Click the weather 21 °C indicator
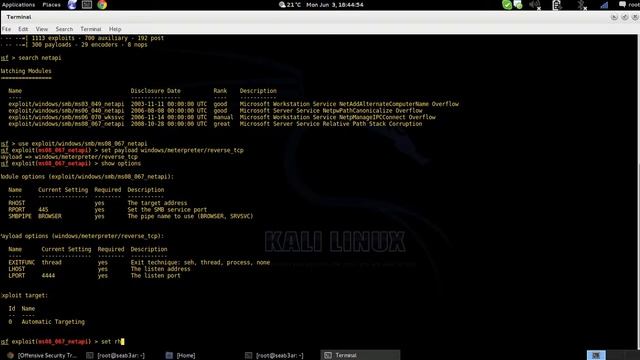This screenshot has height=360, width=640. [290, 5]
